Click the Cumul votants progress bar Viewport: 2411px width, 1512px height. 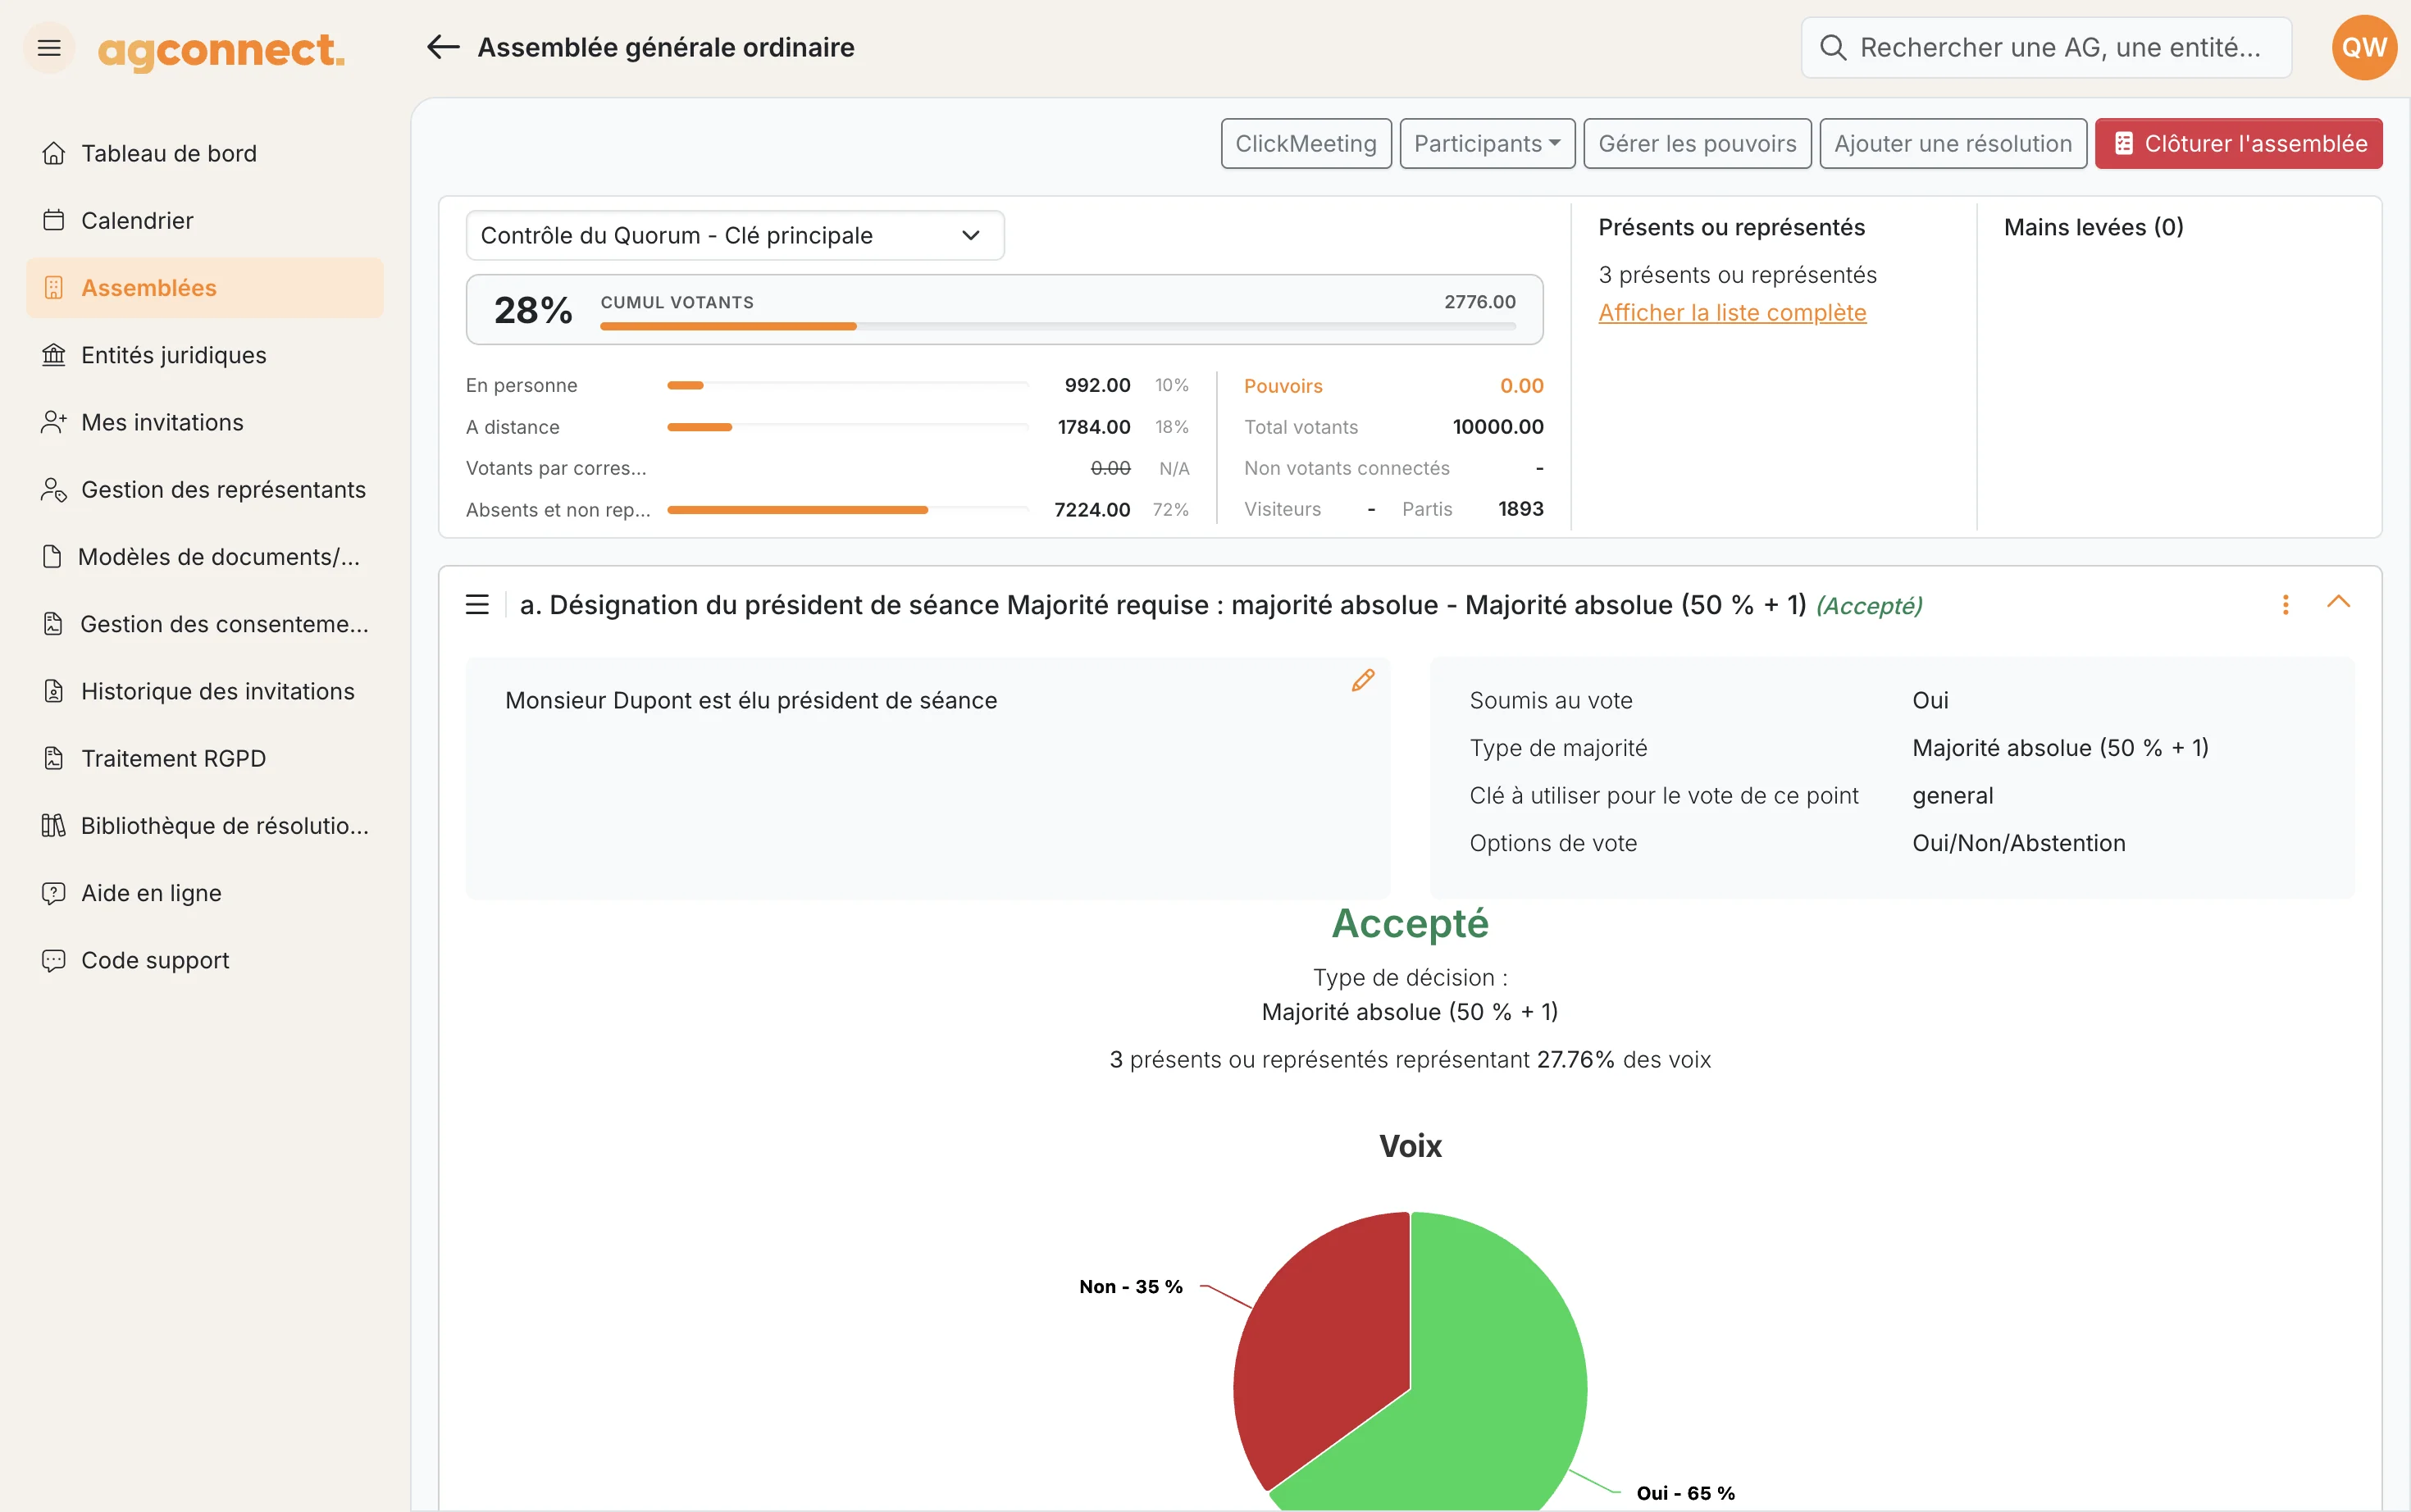tap(1058, 326)
